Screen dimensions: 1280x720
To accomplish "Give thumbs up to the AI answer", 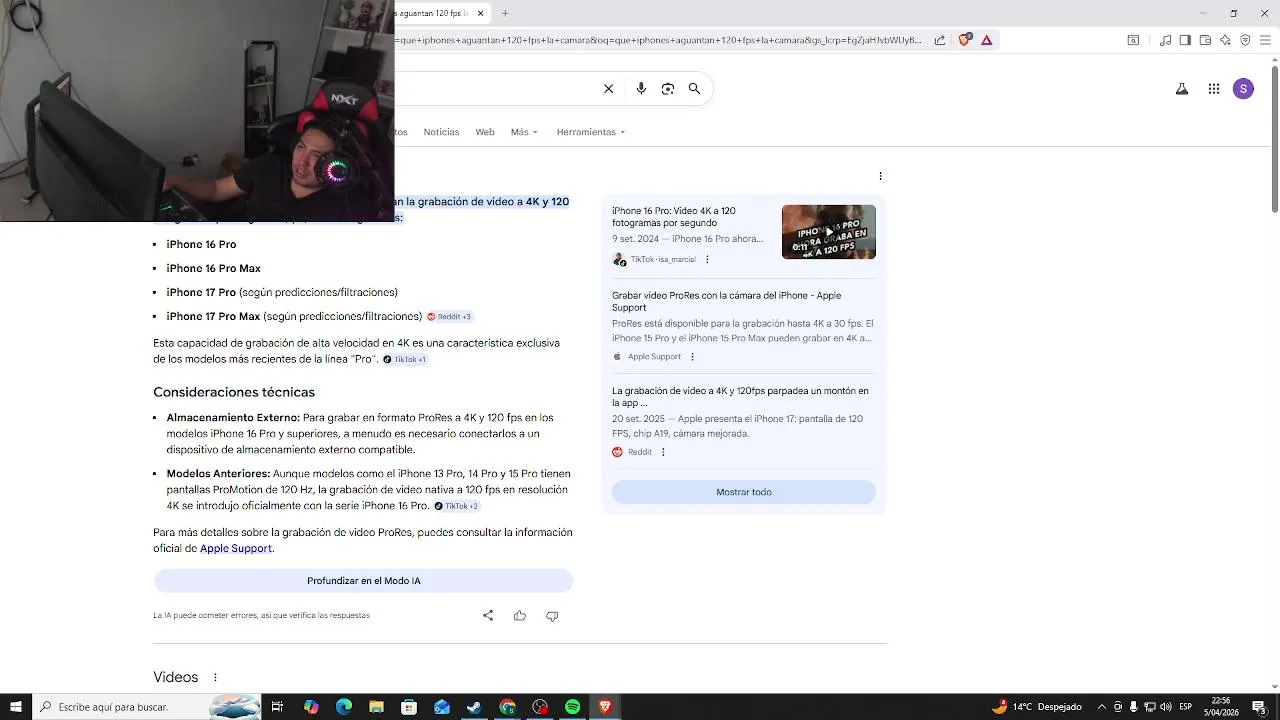I will pyautogui.click(x=520, y=616).
